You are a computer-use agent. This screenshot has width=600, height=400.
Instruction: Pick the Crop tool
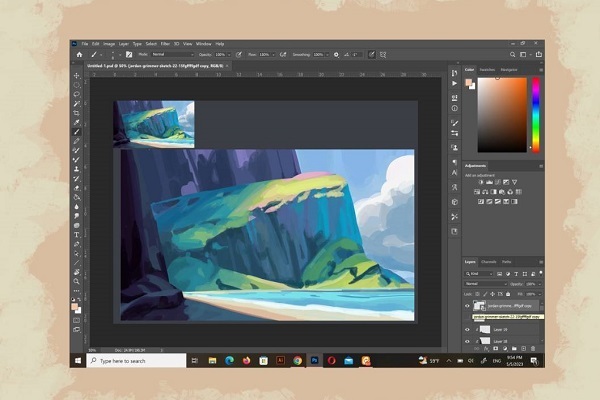[x=77, y=113]
